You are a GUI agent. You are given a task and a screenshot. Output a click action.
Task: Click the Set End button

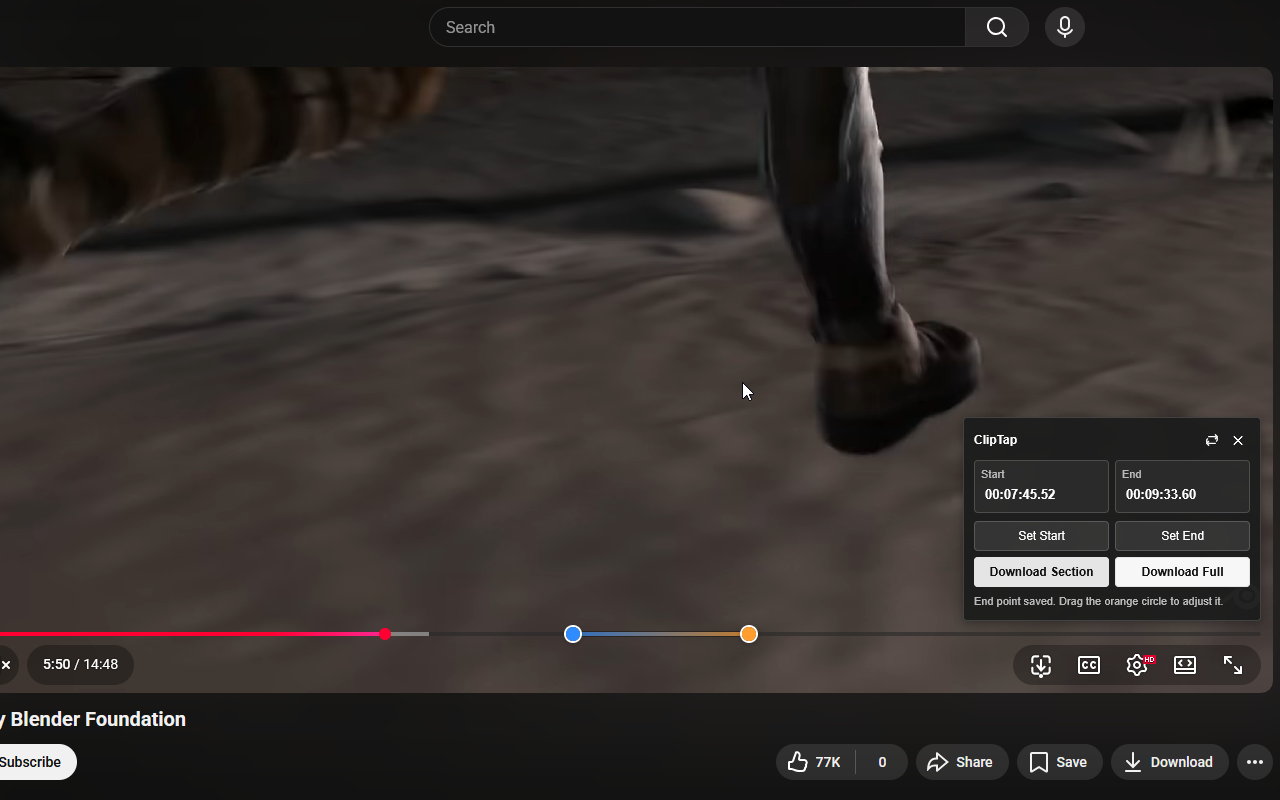click(x=1182, y=536)
